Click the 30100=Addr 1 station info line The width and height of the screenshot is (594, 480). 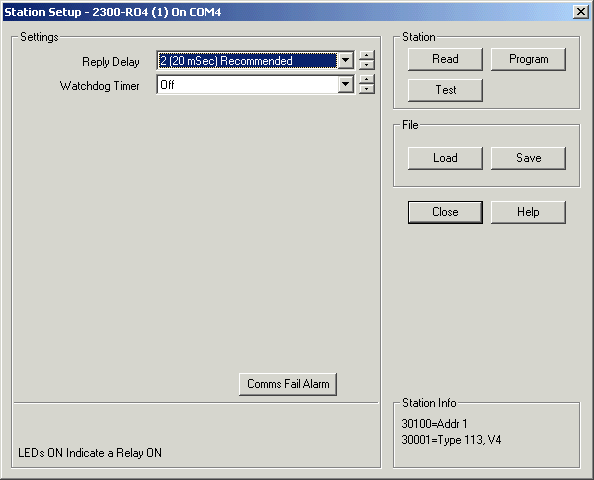434,424
